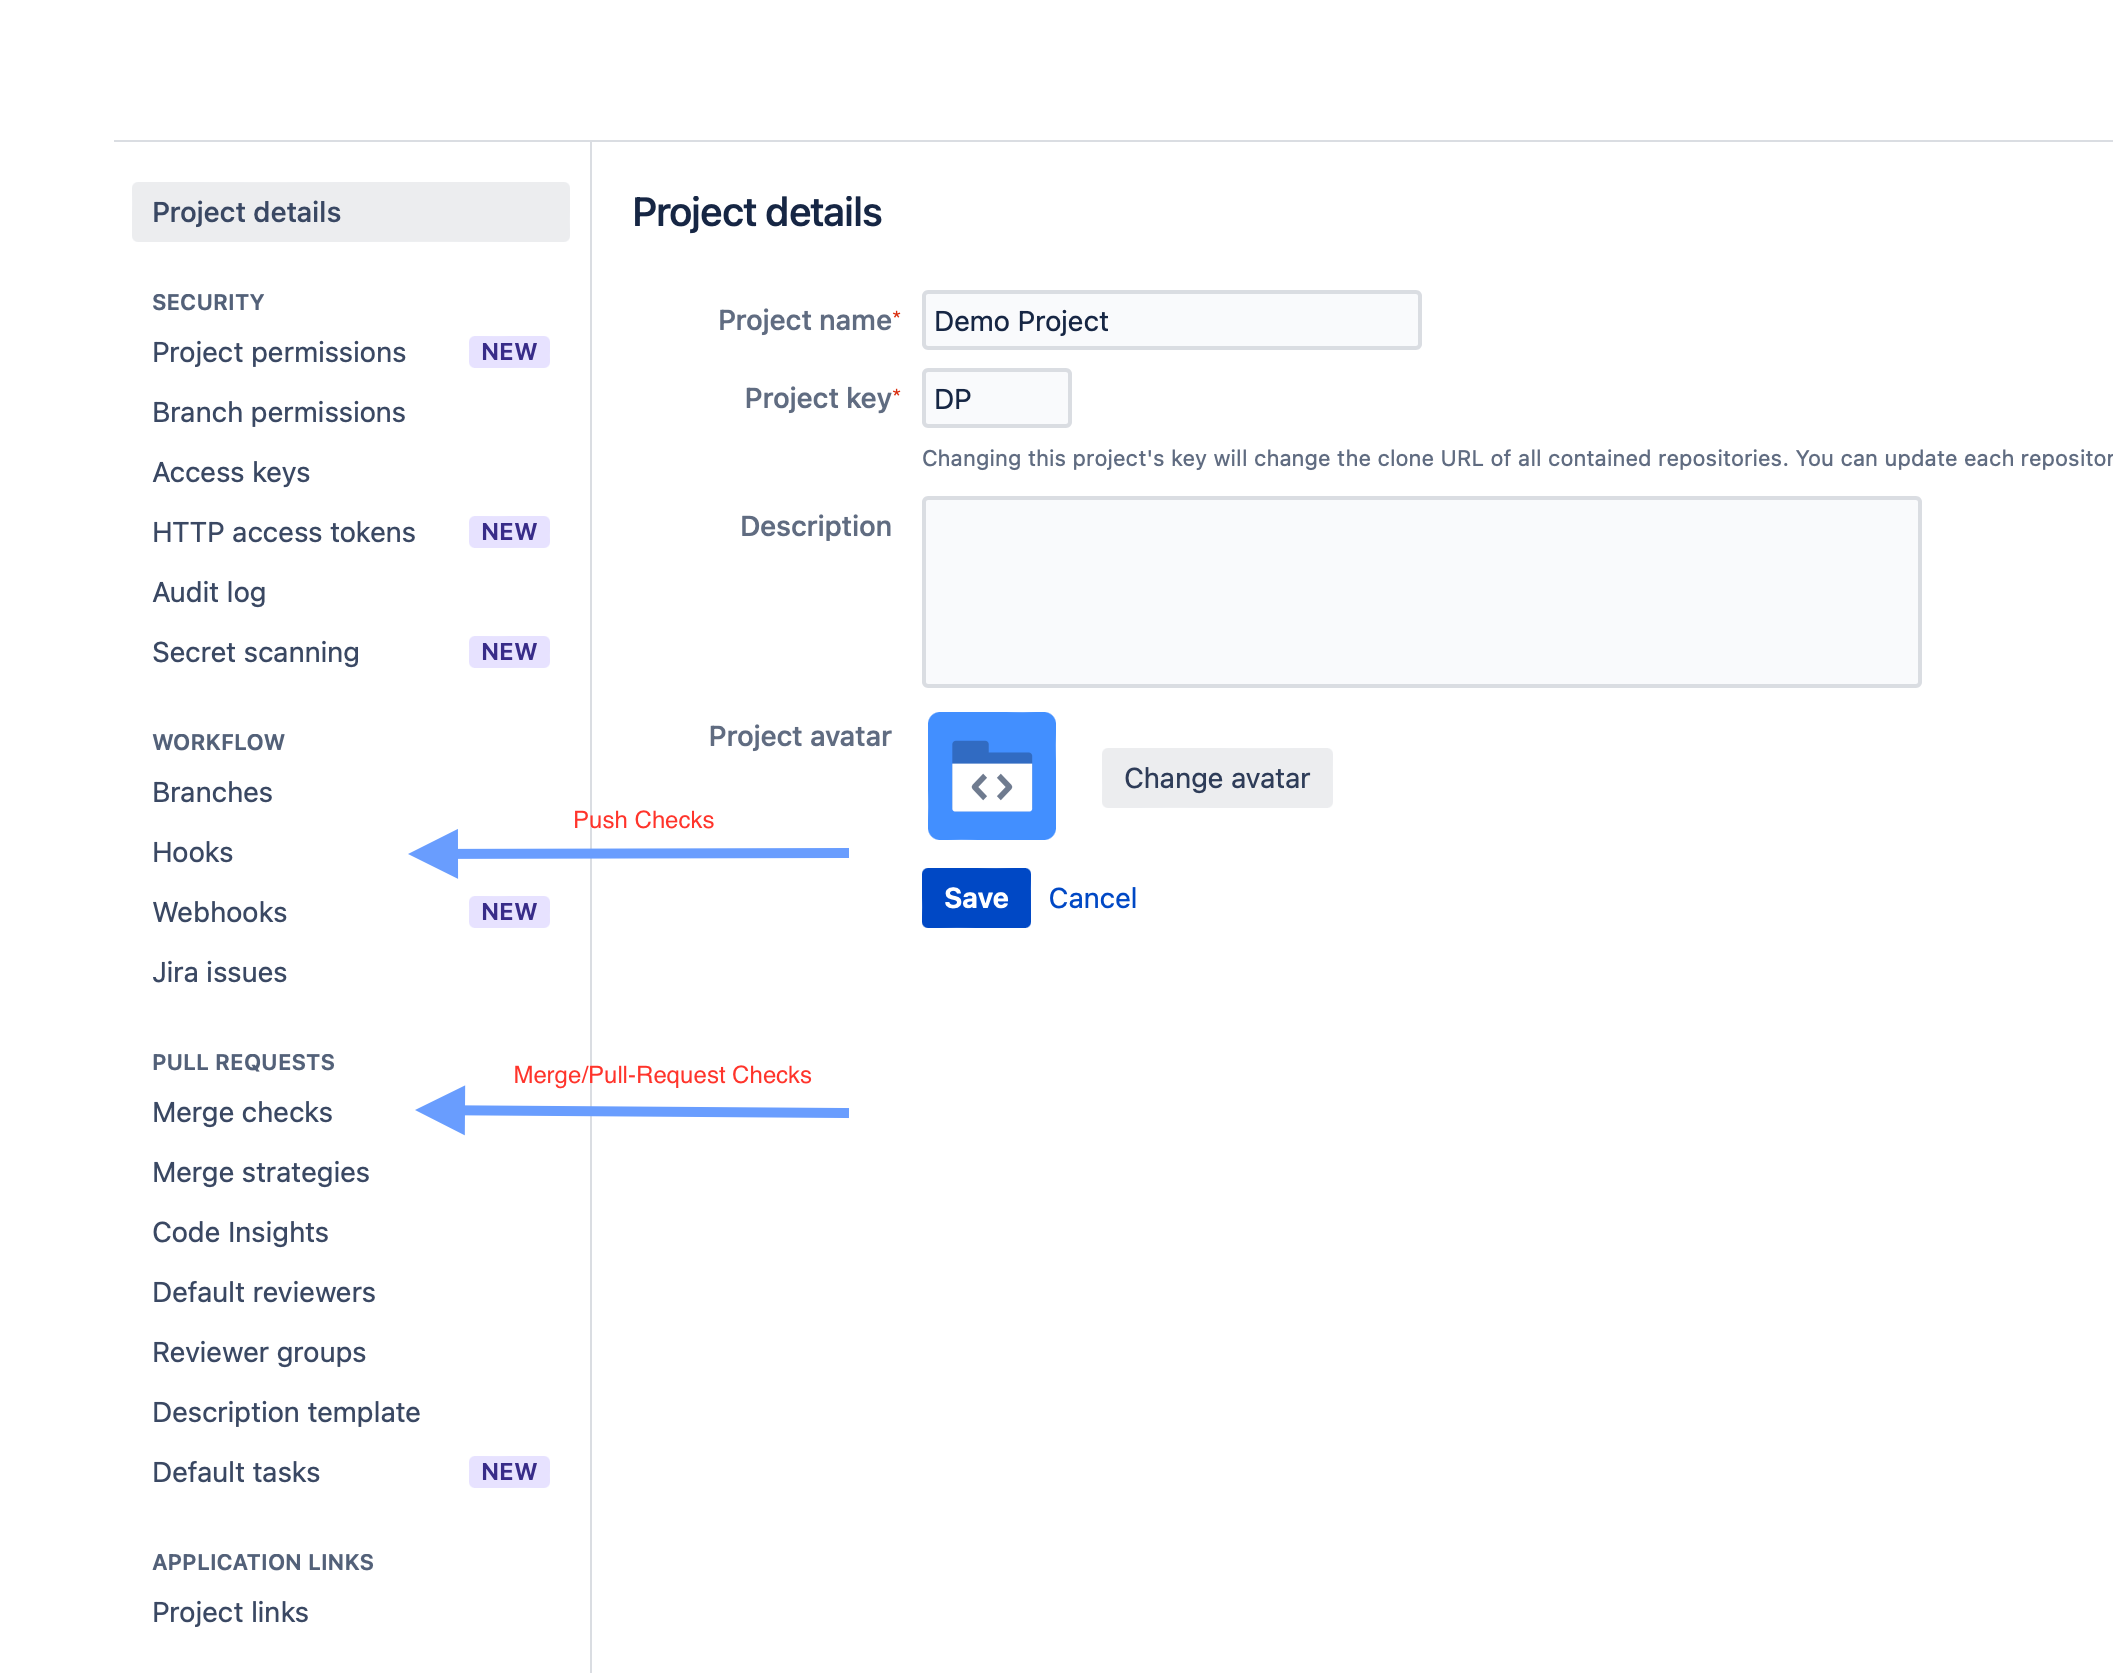Open the Webhooks page
2120x1674 pixels.
tap(220, 912)
